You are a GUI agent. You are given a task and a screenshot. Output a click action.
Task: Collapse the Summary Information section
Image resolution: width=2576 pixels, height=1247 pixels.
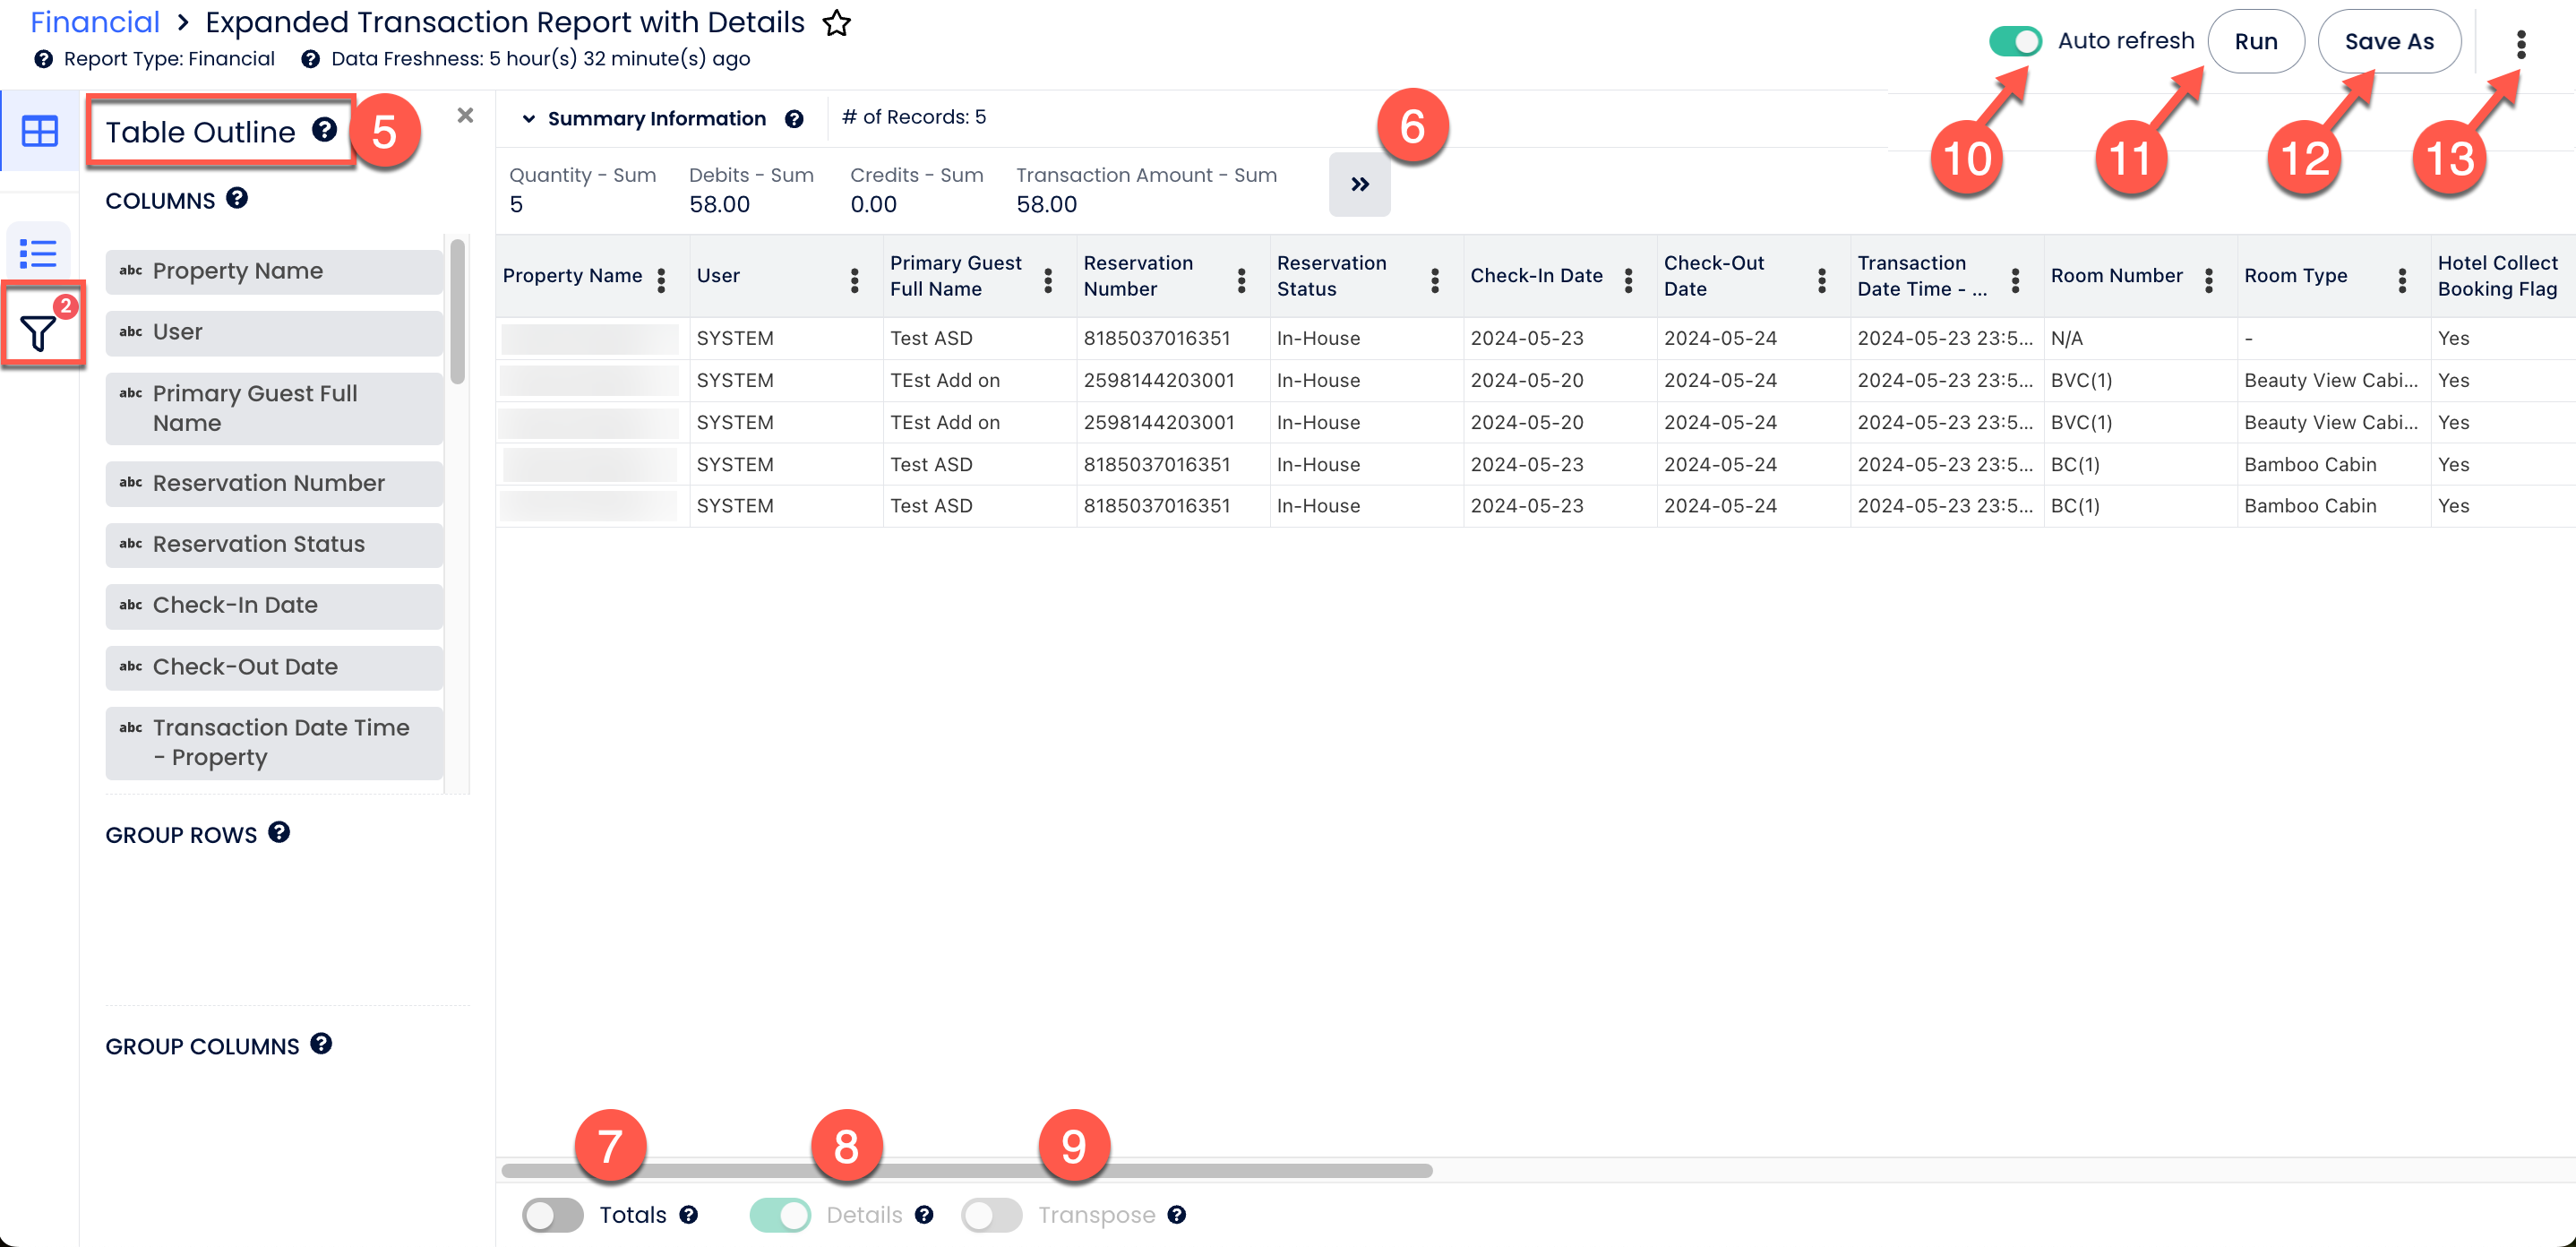click(528, 119)
